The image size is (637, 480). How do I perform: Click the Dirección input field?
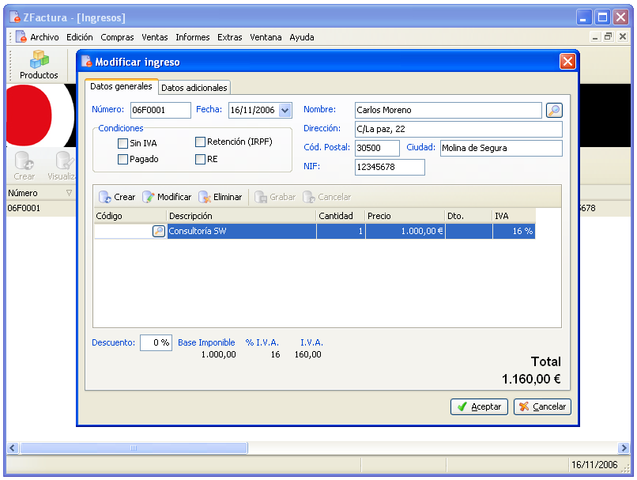459,129
